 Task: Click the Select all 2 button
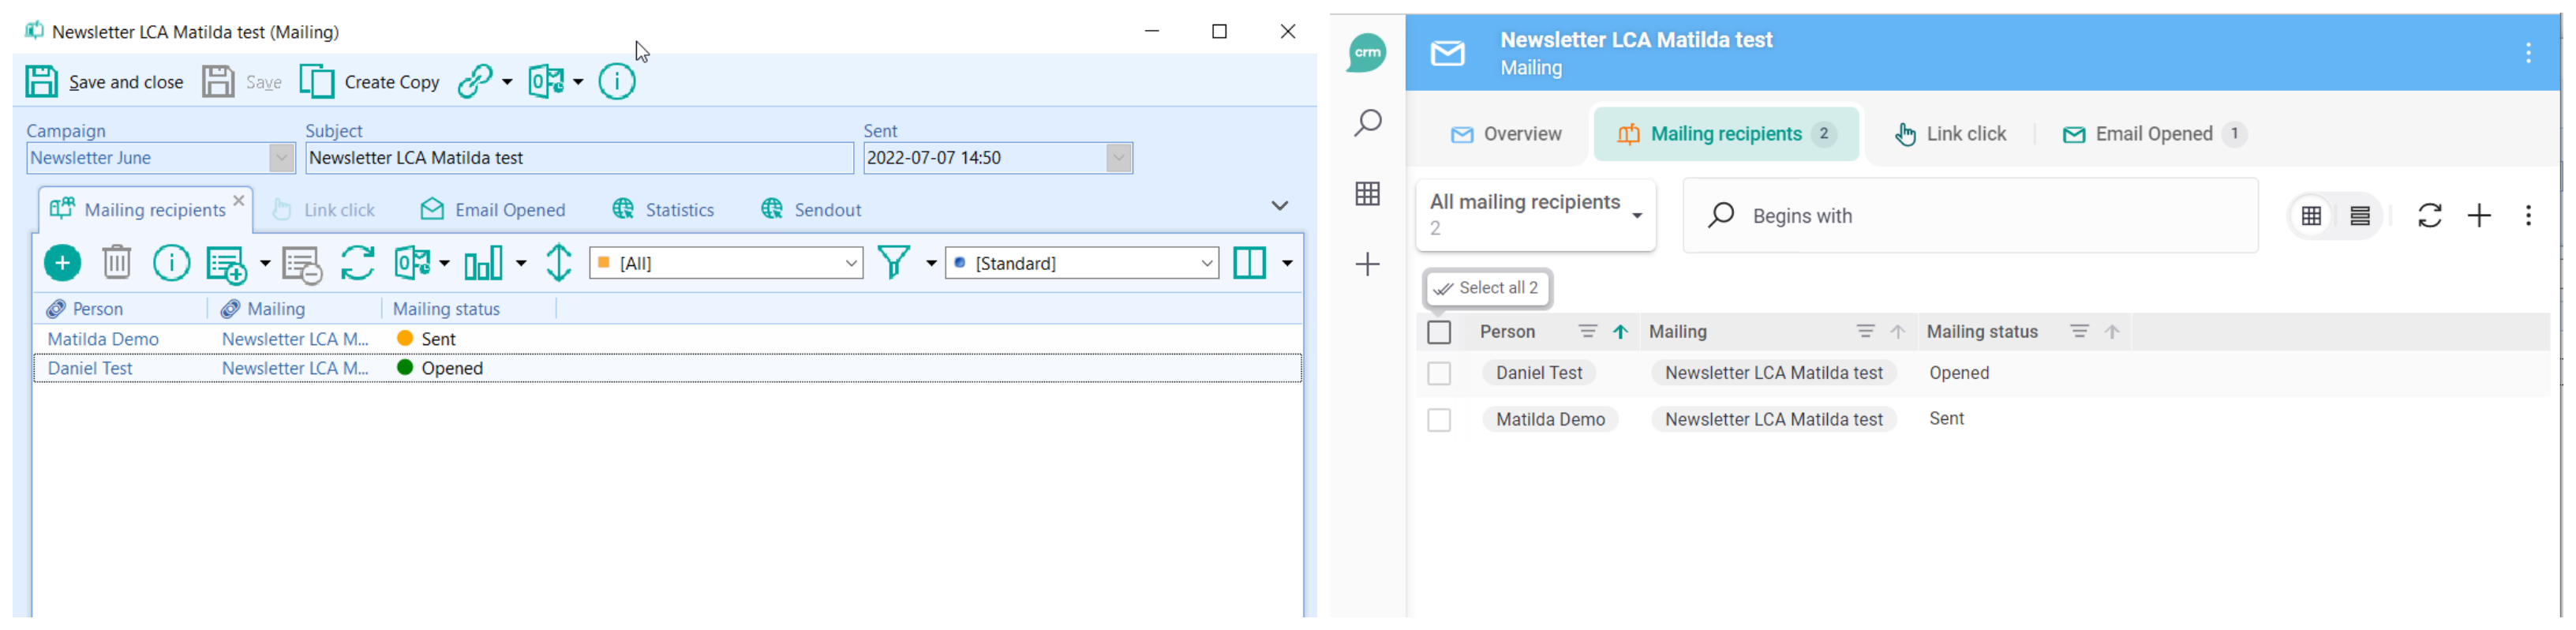point(1487,288)
